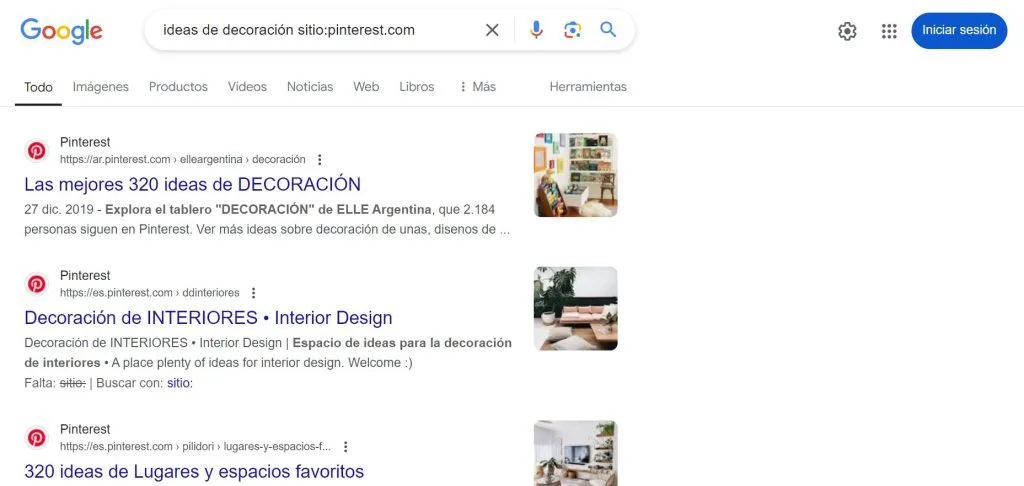
Task: Click the Pinterest favicon of ddinteriores result
Action: point(37,284)
